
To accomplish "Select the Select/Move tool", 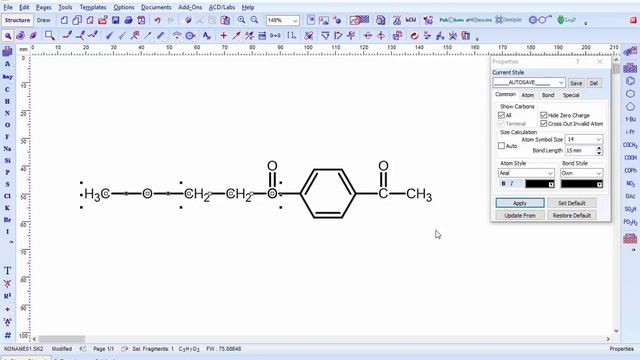I will point(8,36).
